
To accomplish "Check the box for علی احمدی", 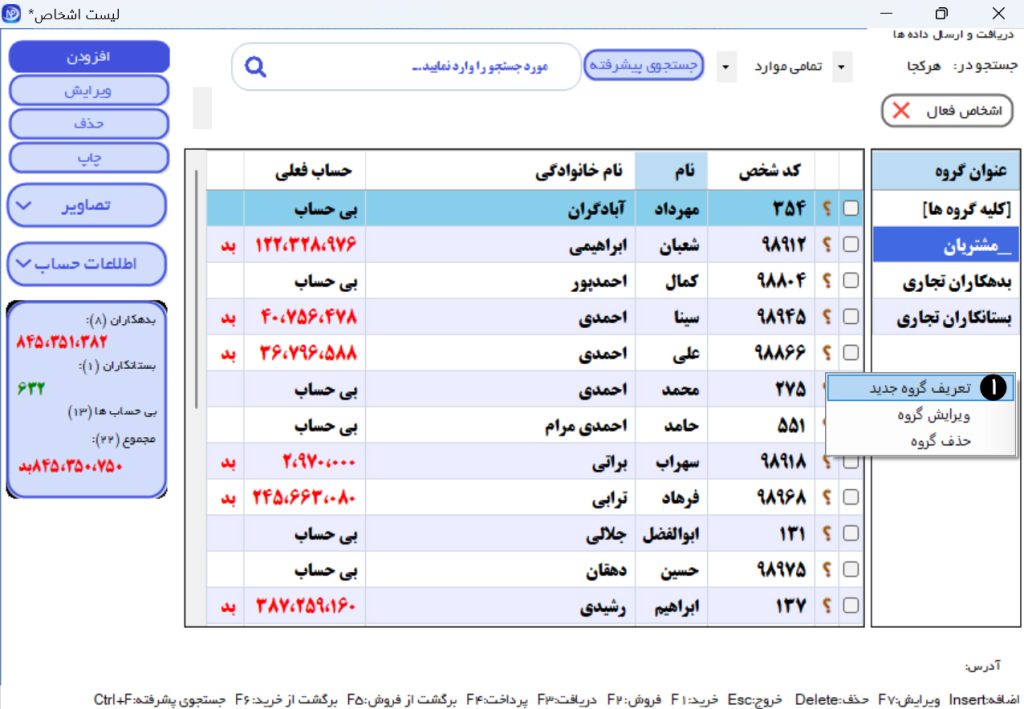I will 850,353.
